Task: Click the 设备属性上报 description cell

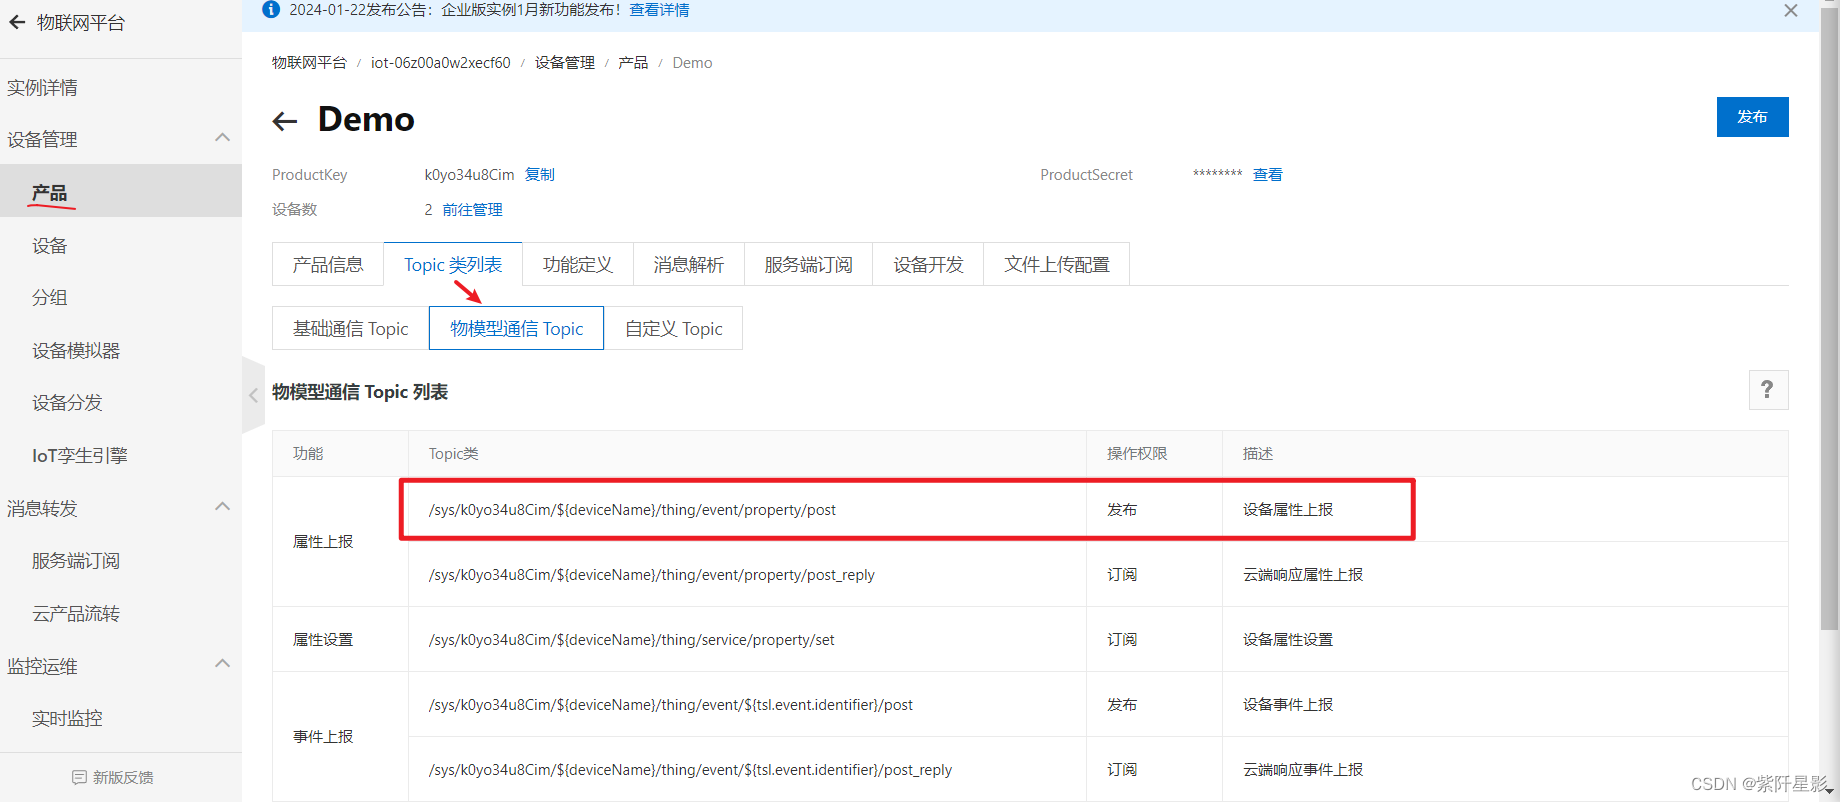Action: coord(1288,510)
